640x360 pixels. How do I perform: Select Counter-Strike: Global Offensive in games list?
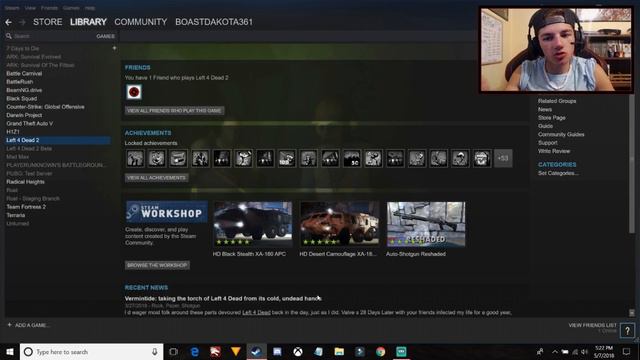tap(45, 107)
